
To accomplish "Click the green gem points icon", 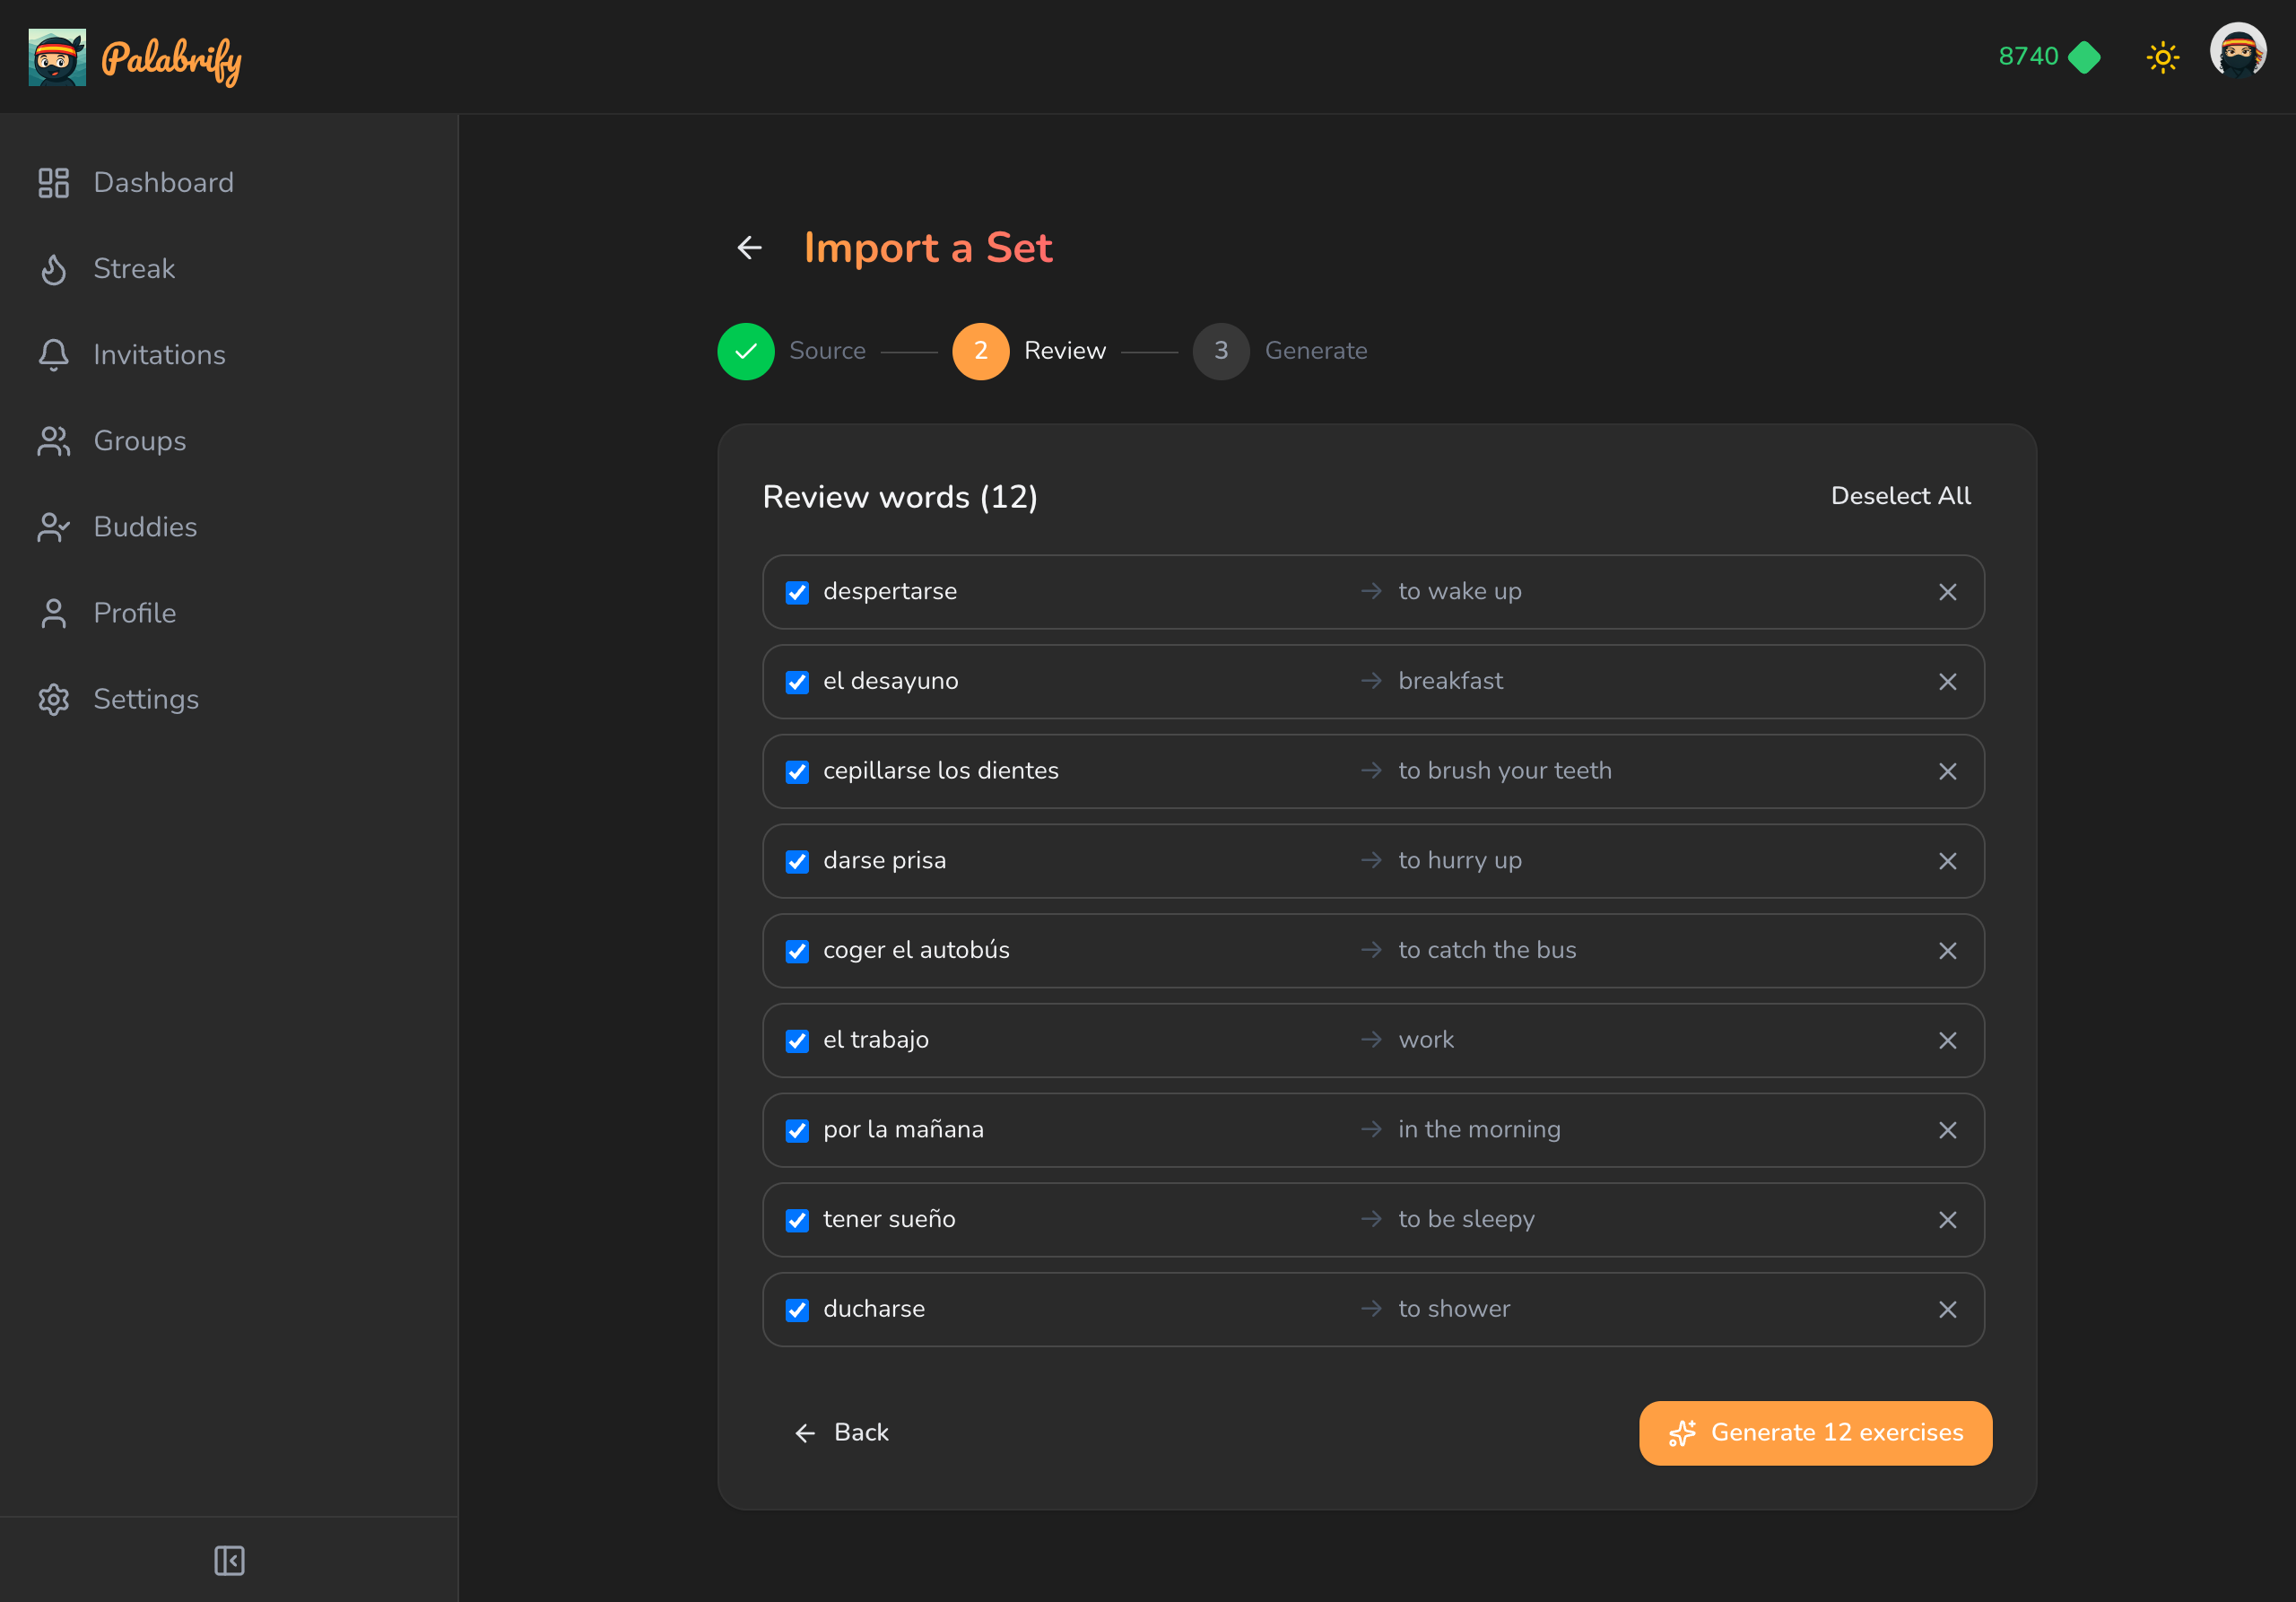I will pos(2084,57).
